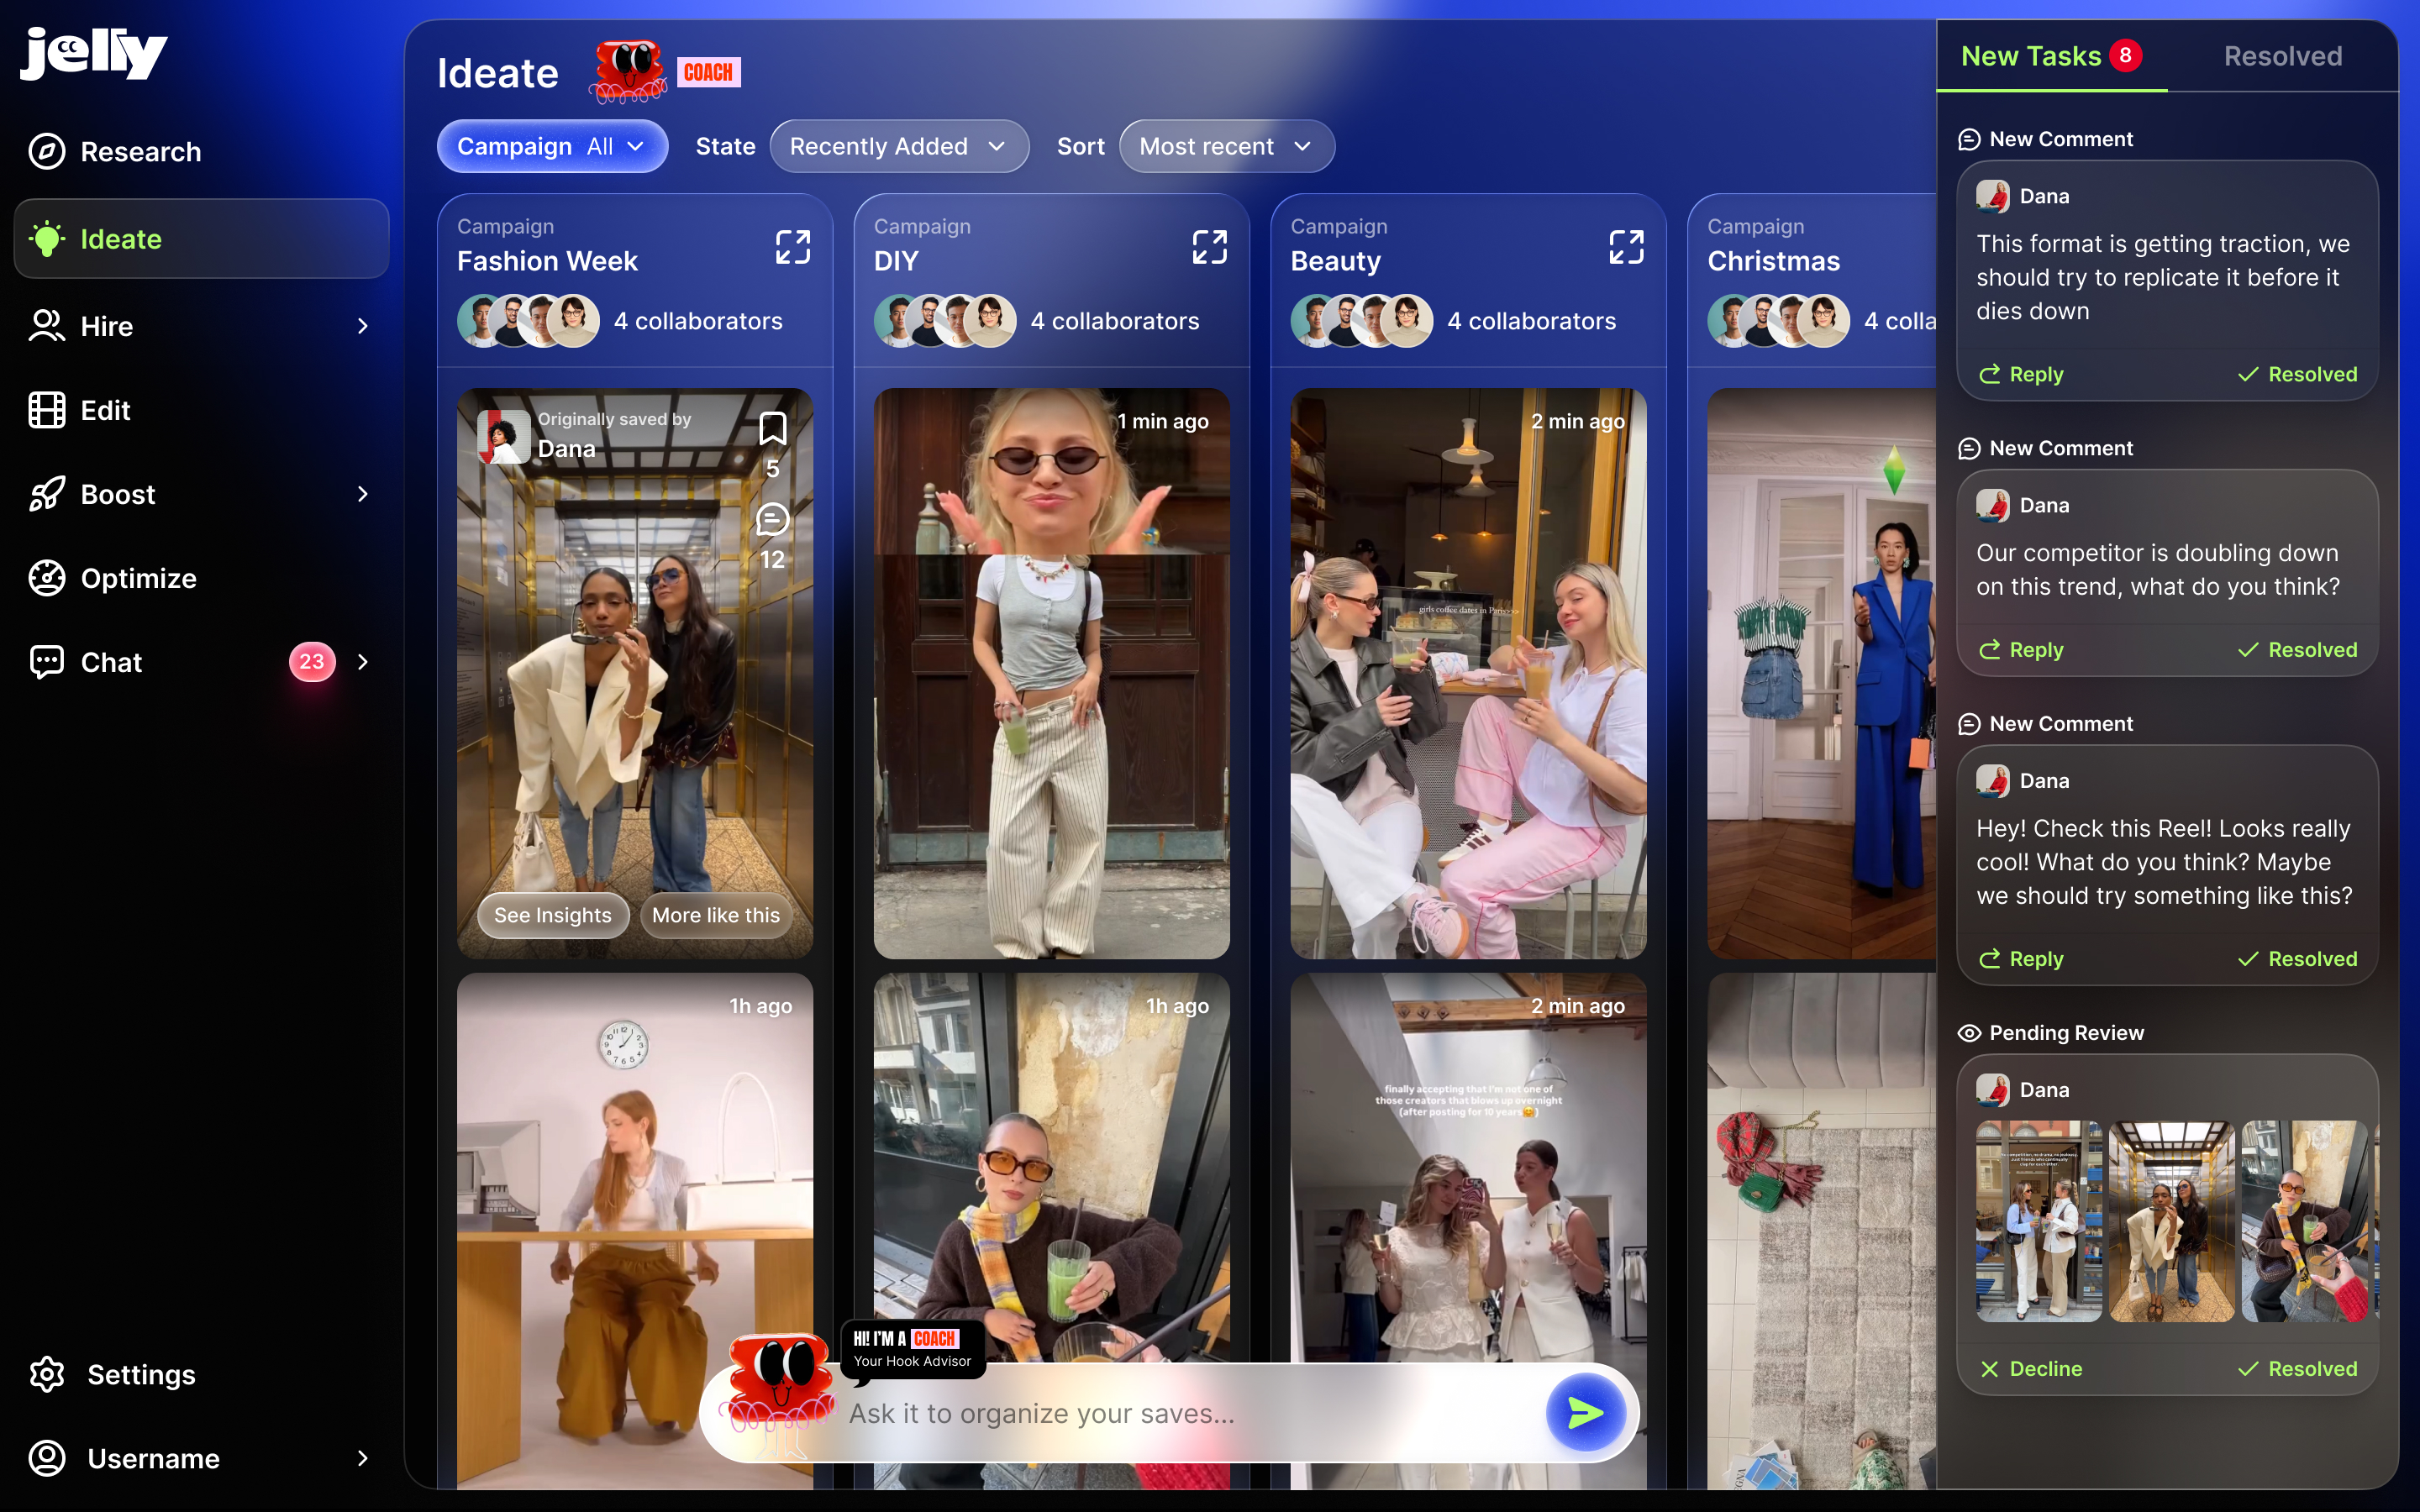Screen dimensions: 2420x1512
Task: Expand the Fashion Week campaign fullscreen icon
Action: pos(792,247)
